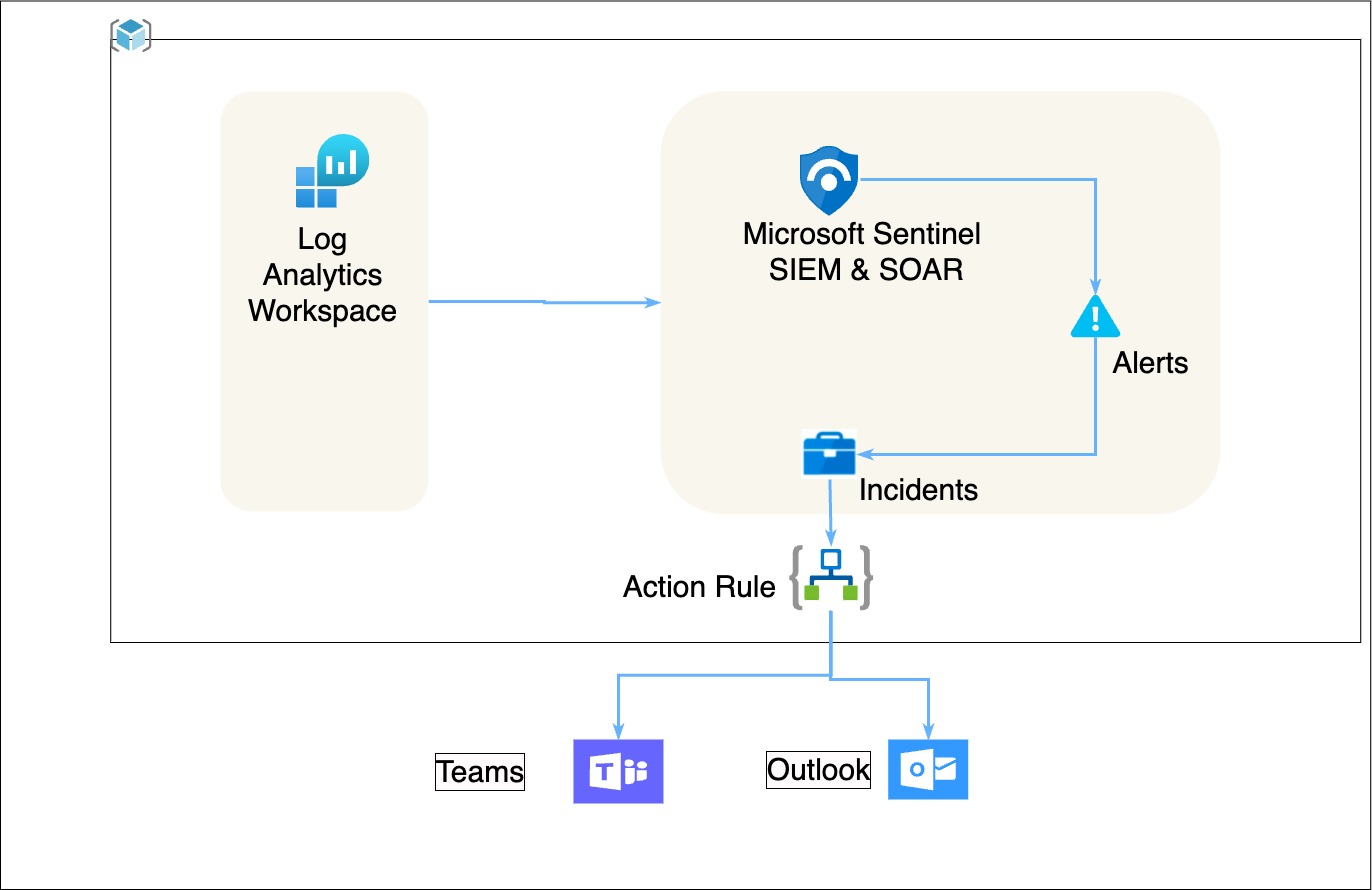The image size is (1372, 890).
Task: Select the "Incidents" text label
Action: coord(918,490)
